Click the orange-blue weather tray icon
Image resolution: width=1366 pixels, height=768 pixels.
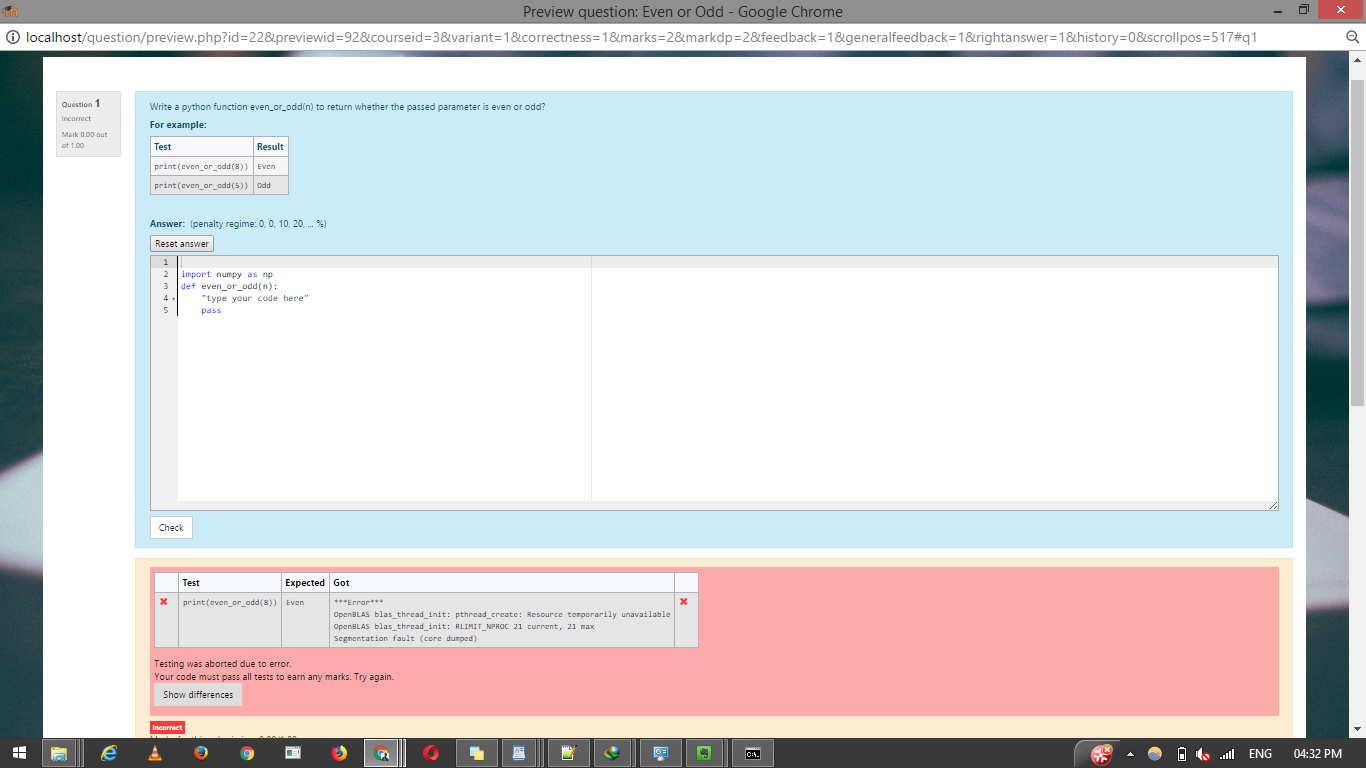(1155, 754)
